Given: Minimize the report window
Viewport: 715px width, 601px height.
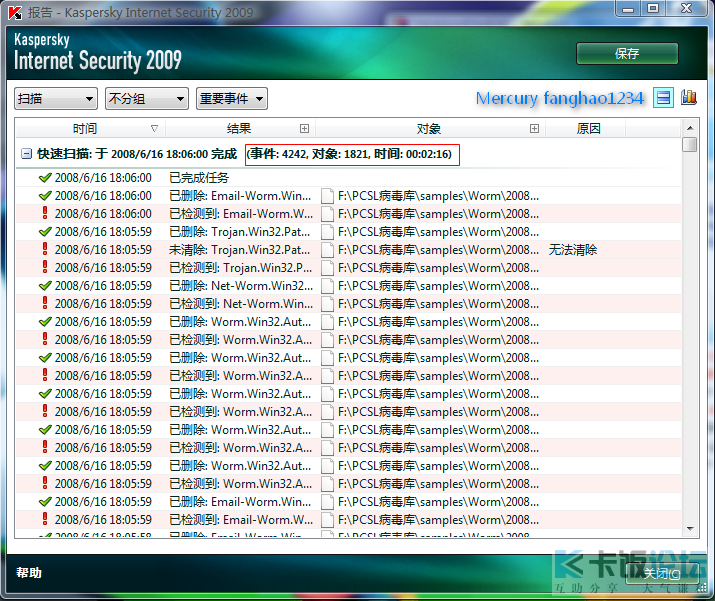Looking at the screenshot, I should click(628, 8).
